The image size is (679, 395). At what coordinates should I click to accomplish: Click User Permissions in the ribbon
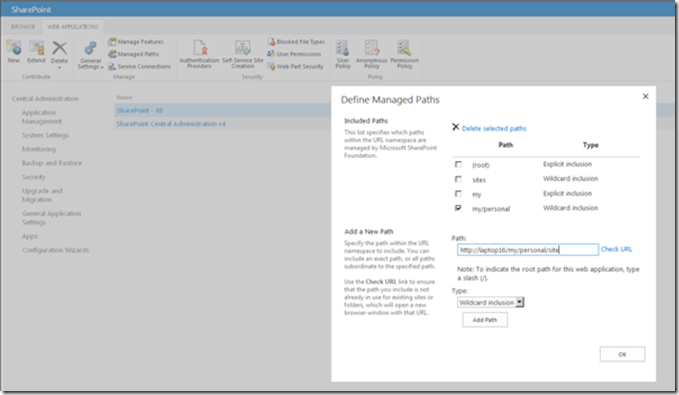(294, 54)
